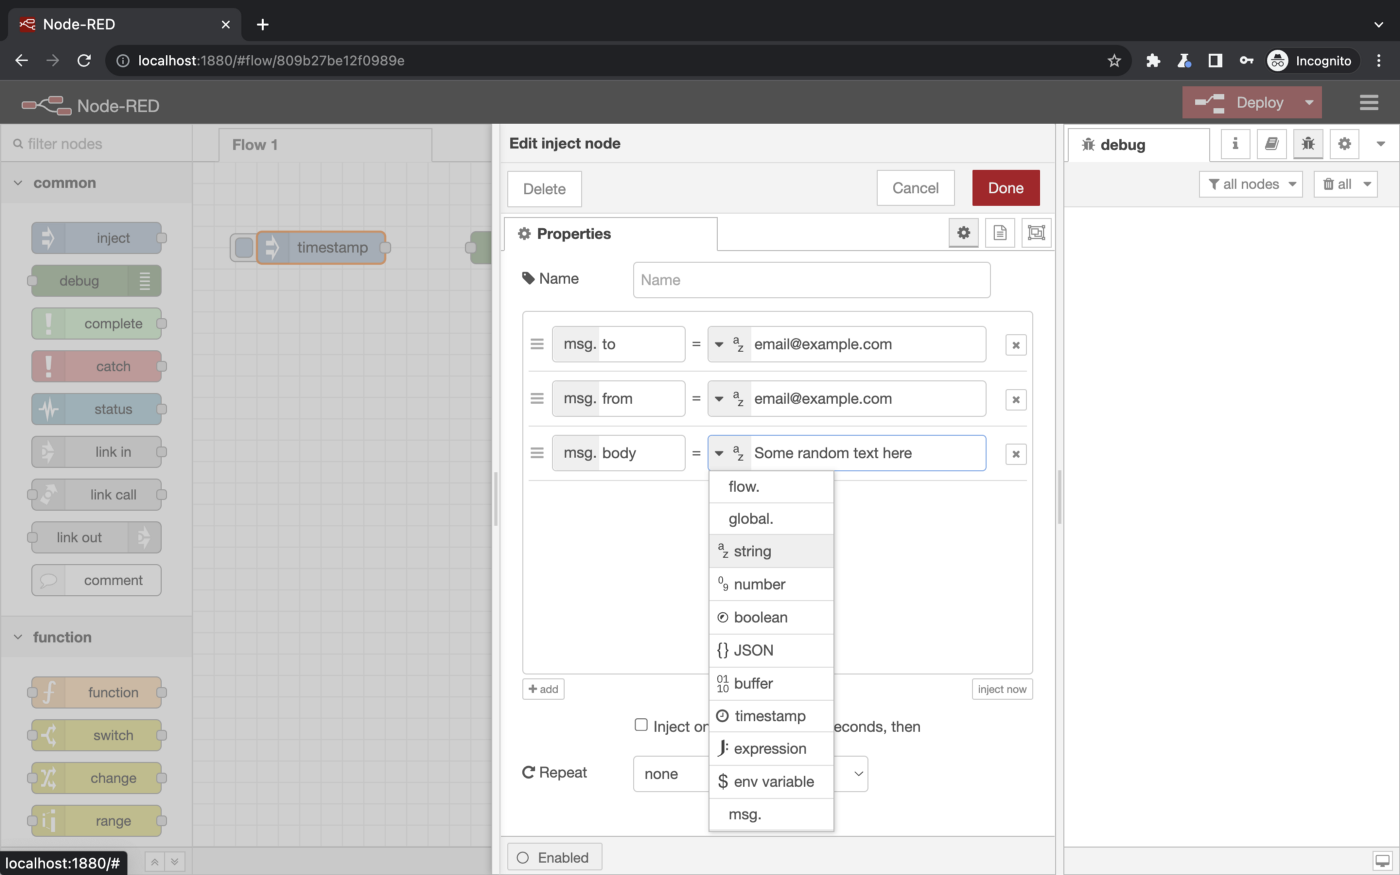Toggle the Enabled node state
This screenshot has width=1400, height=875.
[554, 857]
